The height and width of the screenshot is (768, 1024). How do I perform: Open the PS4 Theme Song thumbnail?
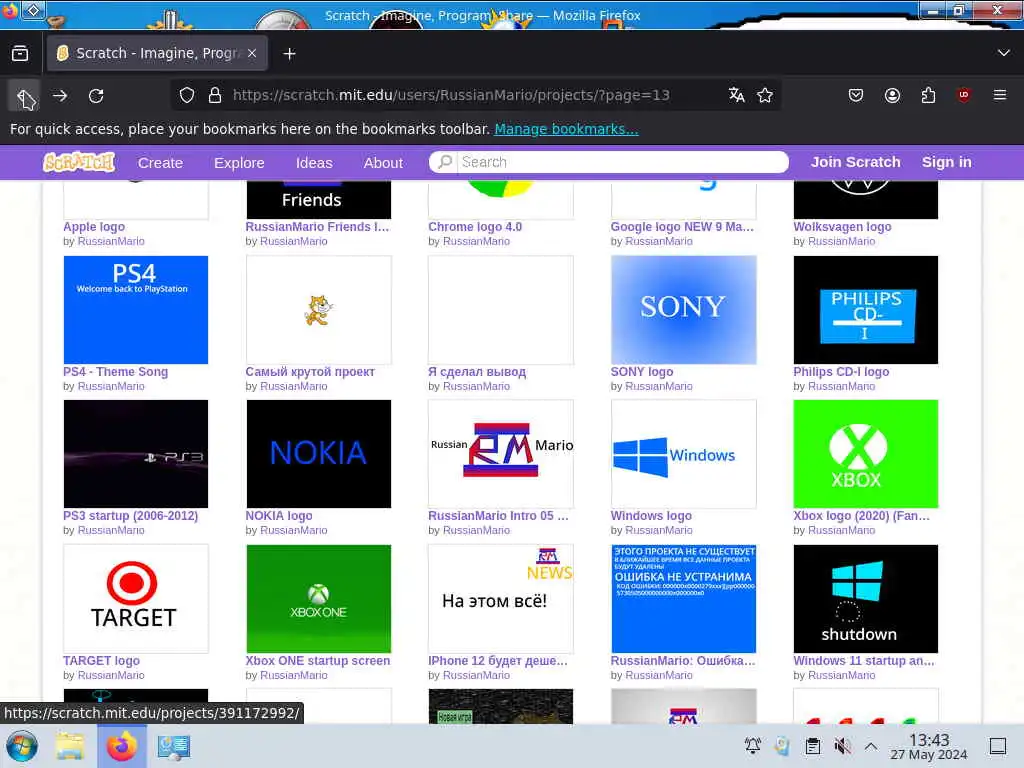tap(136, 310)
